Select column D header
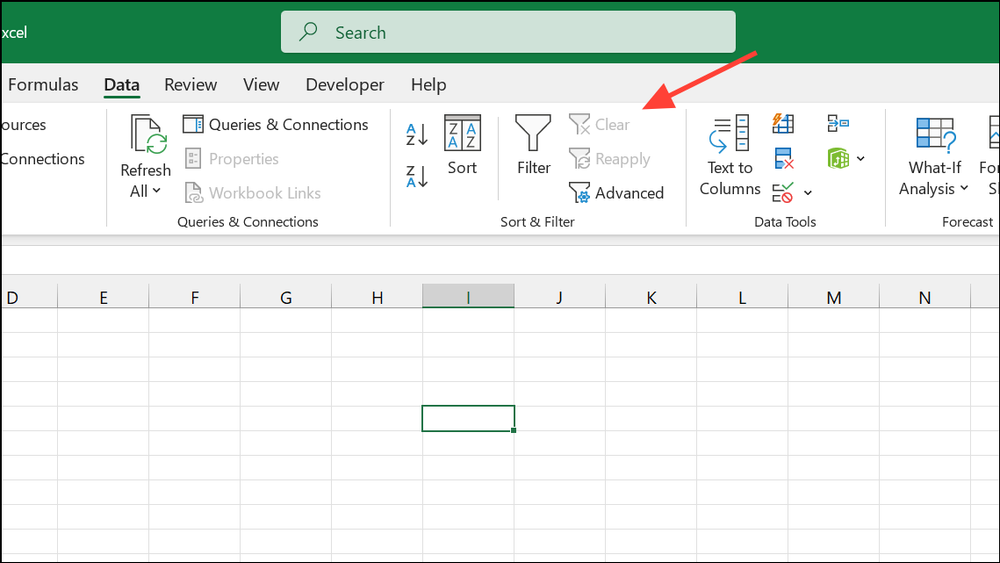1000x563 pixels. [x=29, y=297]
